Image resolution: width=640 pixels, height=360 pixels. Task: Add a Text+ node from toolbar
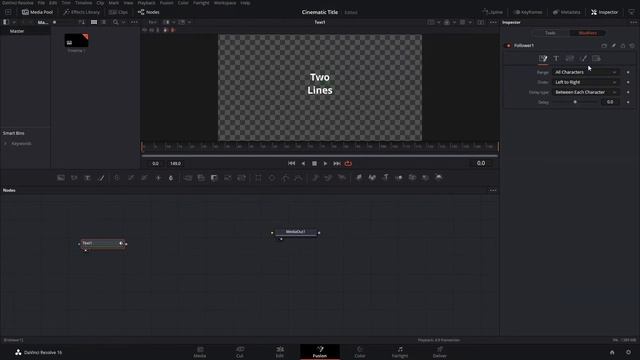pos(87,178)
